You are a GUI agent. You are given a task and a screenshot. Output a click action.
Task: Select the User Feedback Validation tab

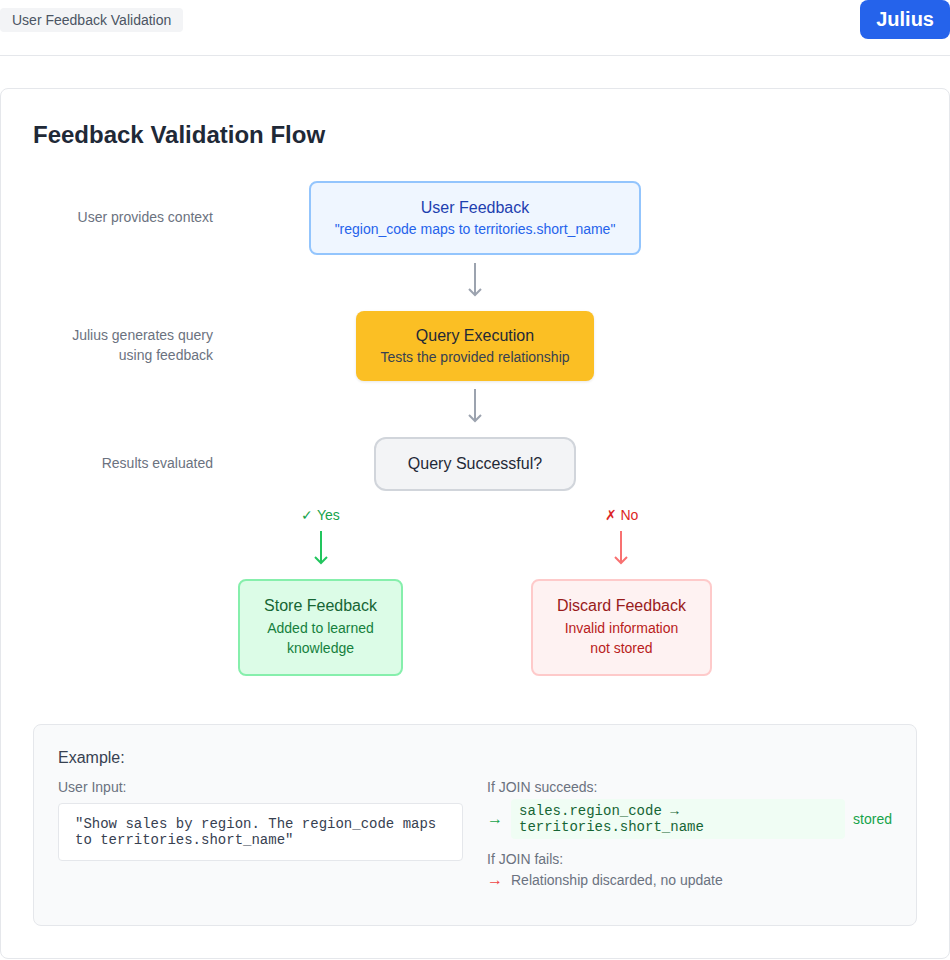[91, 20]
